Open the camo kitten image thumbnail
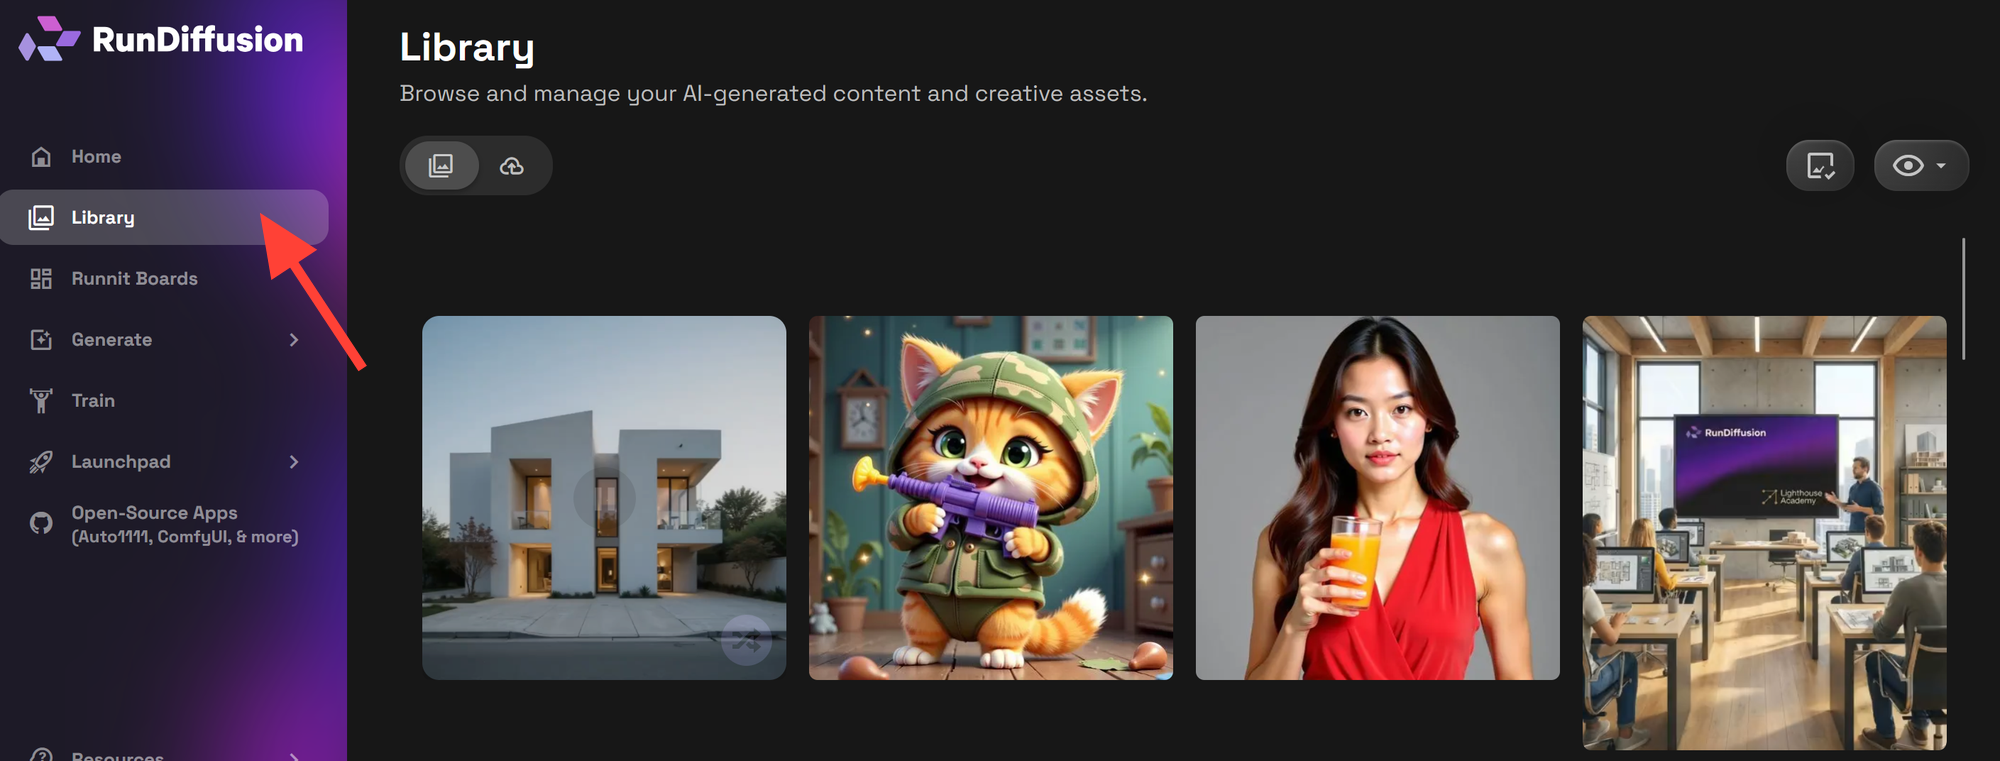This screenshot has height=761, width=2000. point(991,498)
